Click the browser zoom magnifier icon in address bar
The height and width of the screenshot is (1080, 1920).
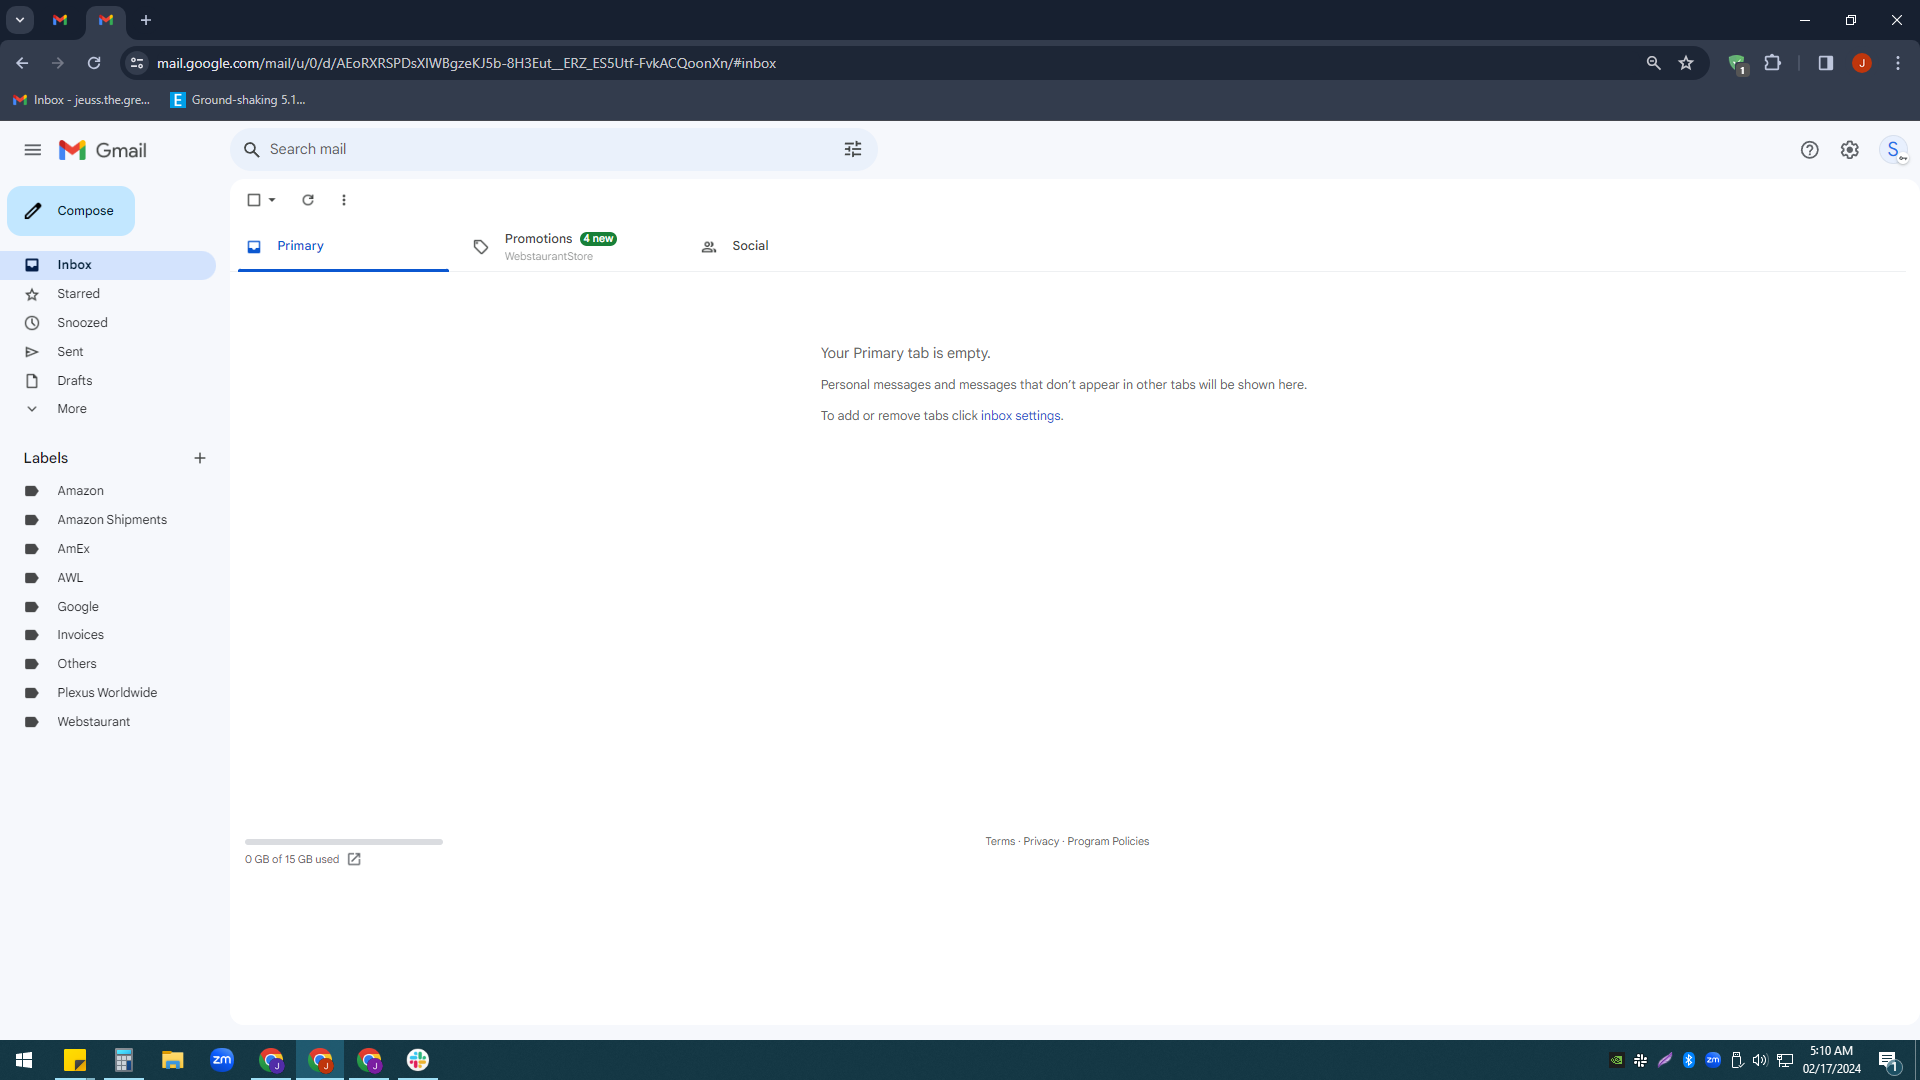click(x=1654, y=63)
